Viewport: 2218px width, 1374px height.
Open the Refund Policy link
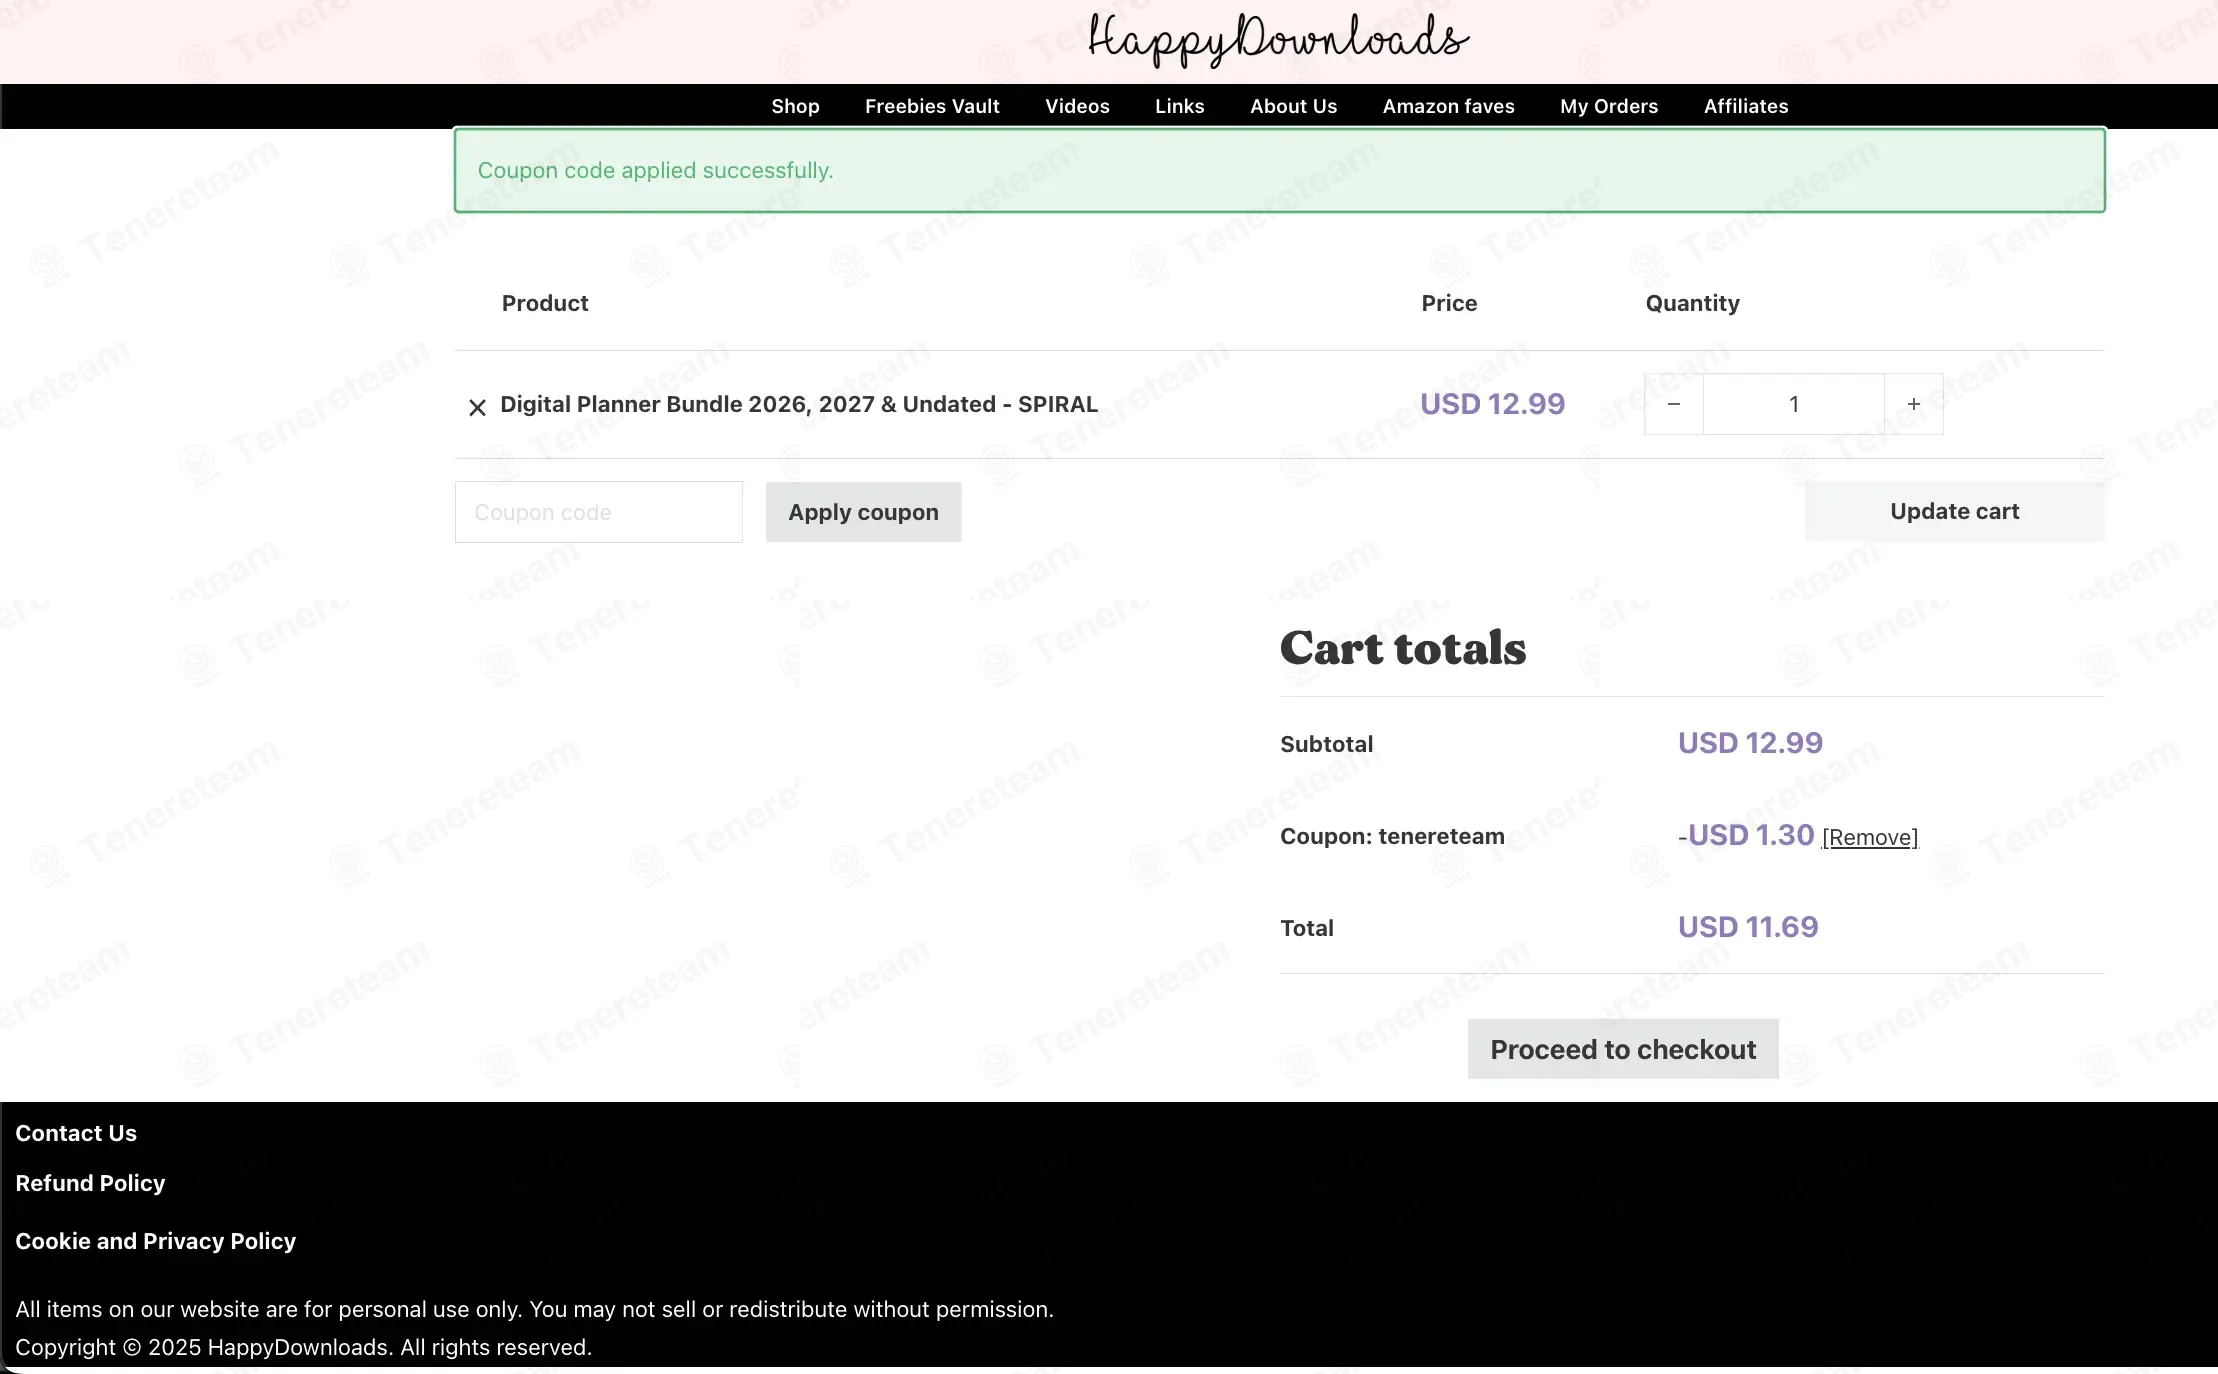[90, 1183]
